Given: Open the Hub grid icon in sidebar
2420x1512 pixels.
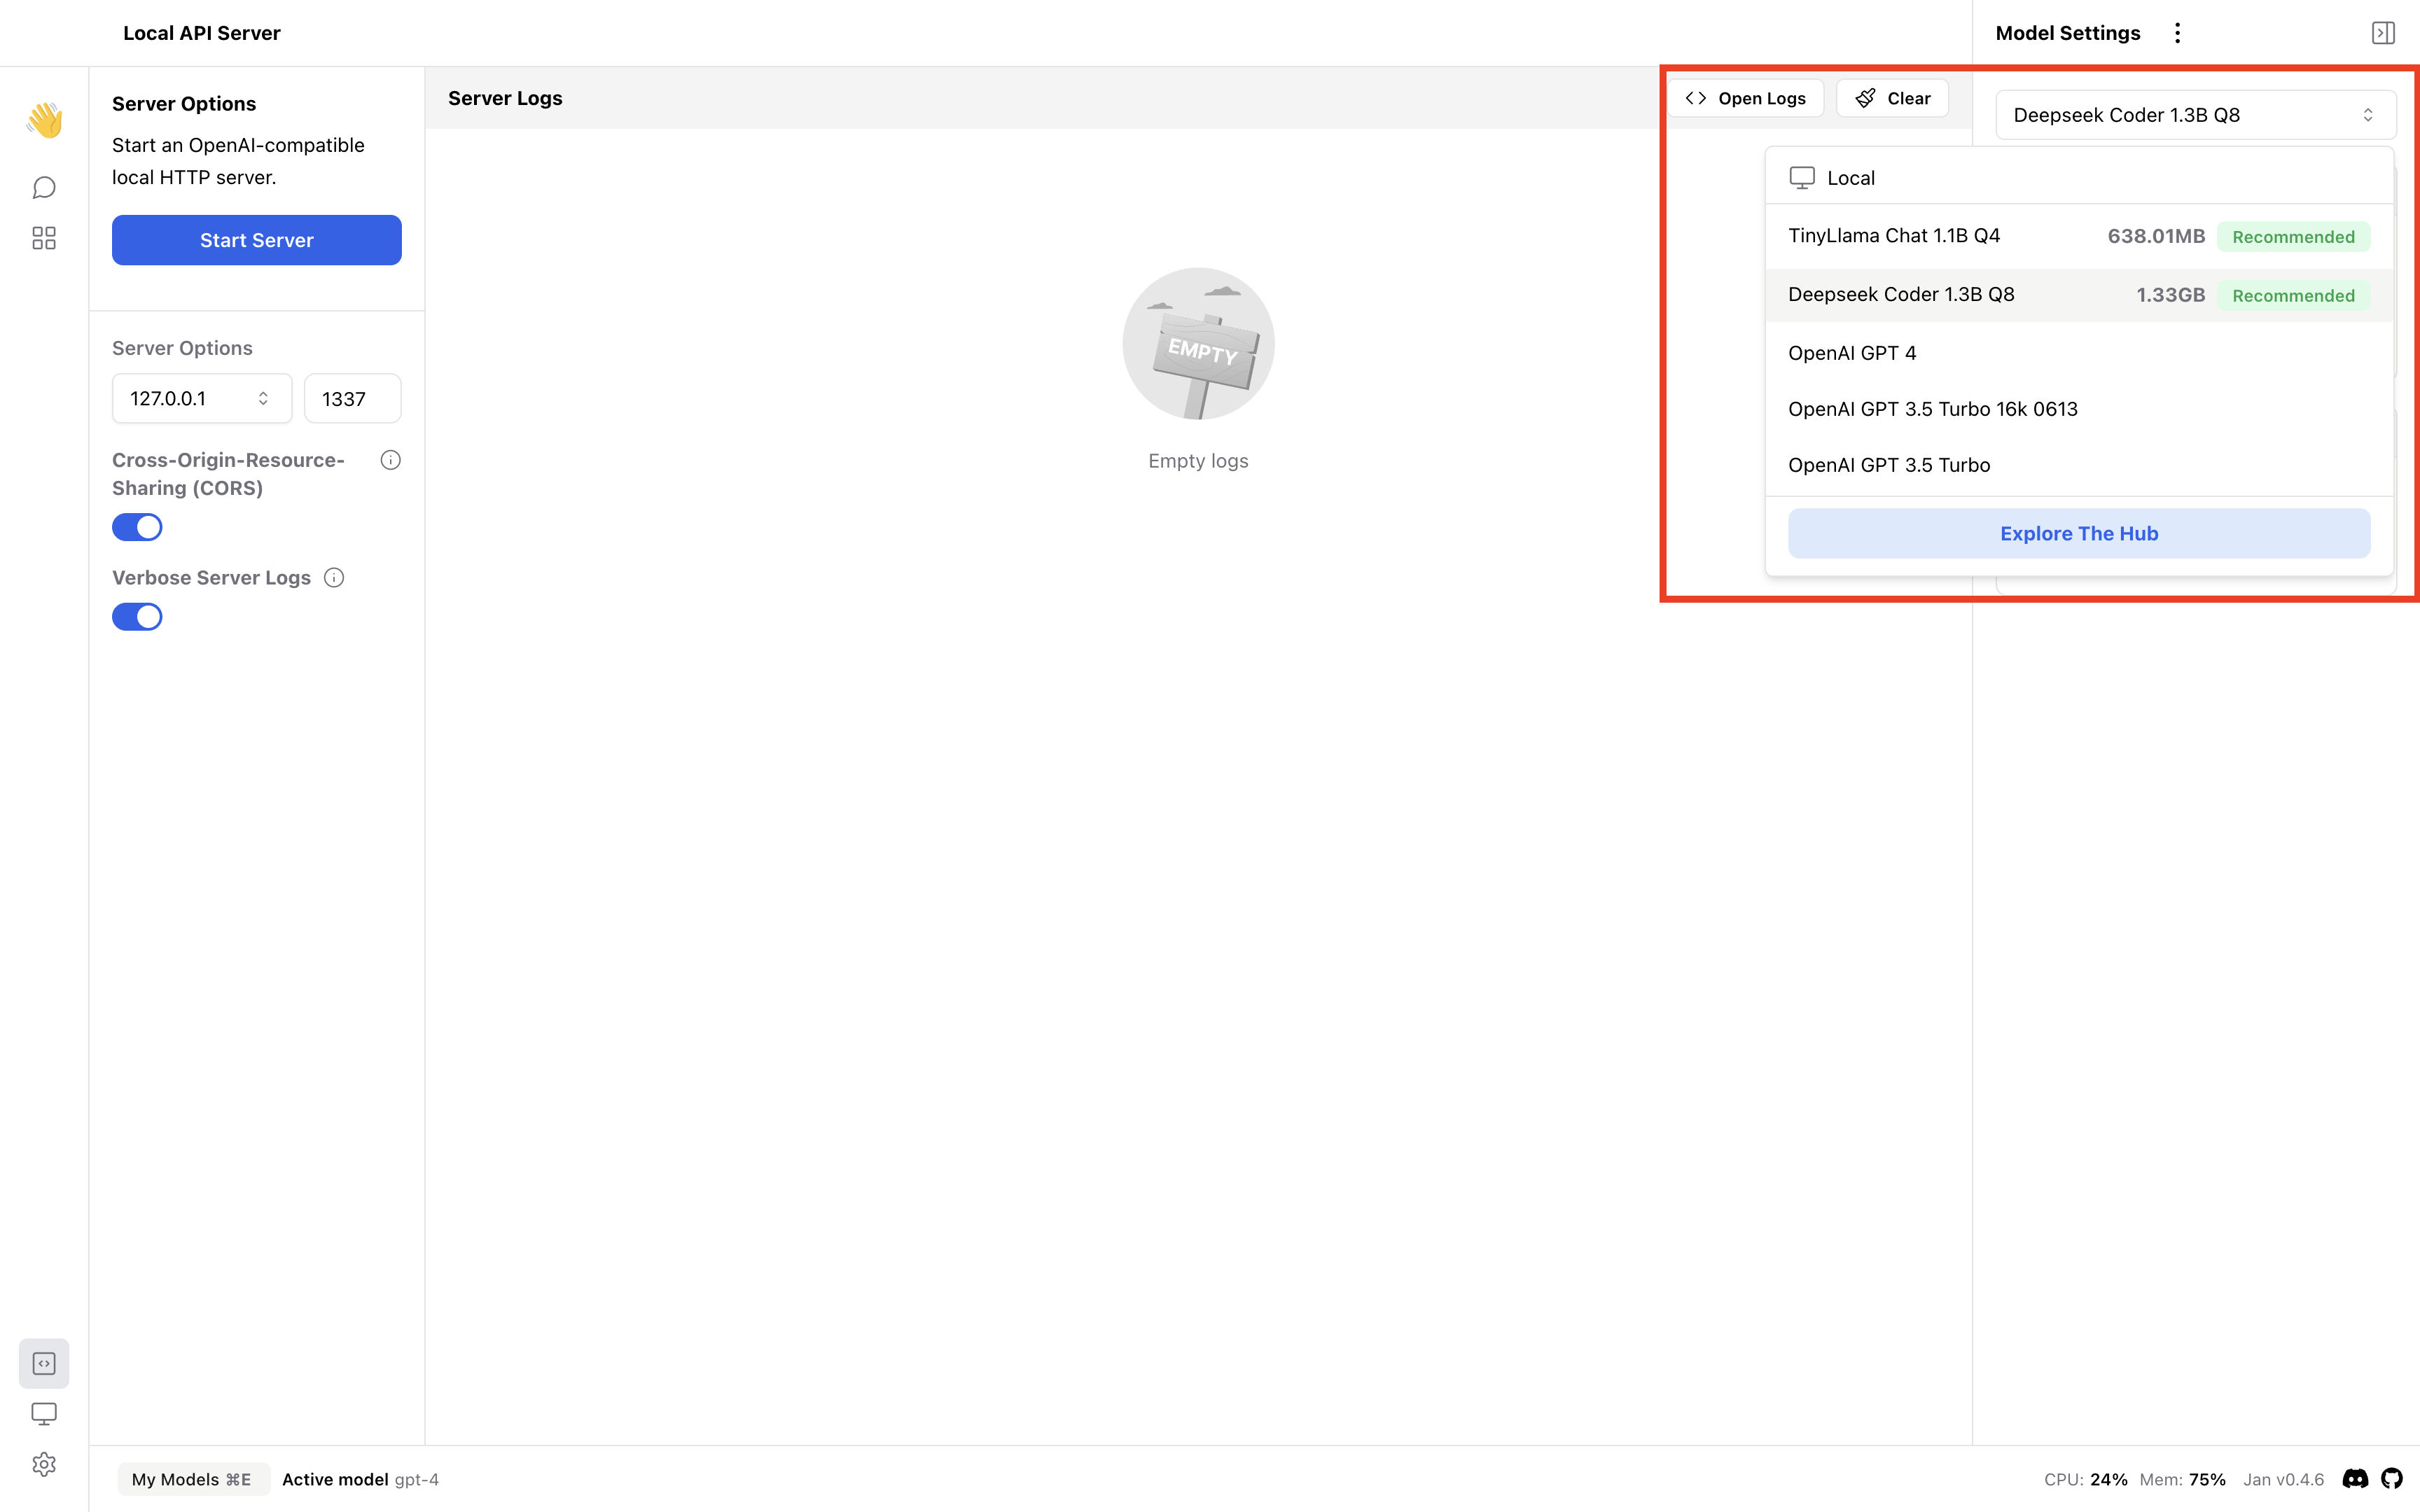Looking at the screenshot, I should [x=44, y=238].
